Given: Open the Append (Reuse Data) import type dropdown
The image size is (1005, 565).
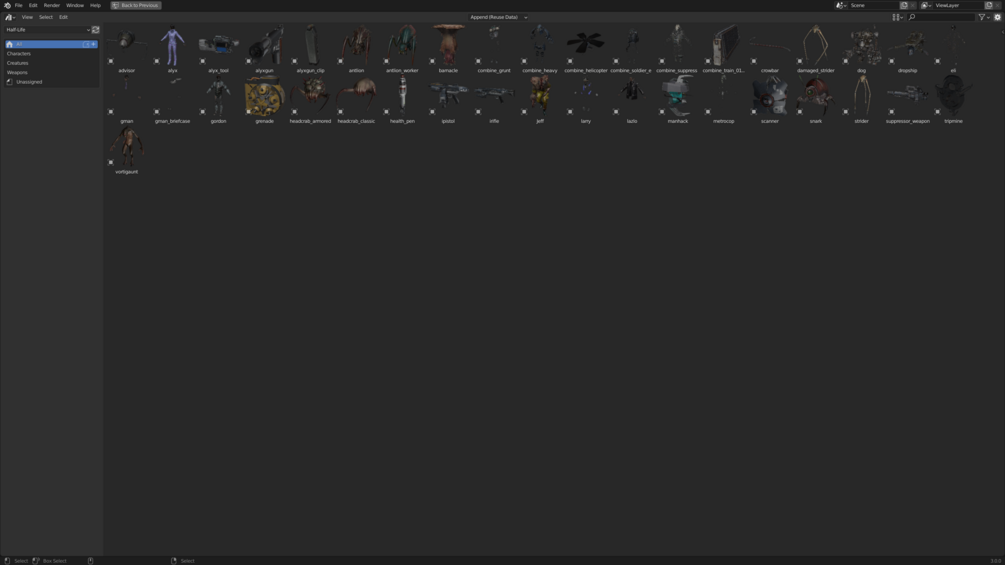Looking at the screenshot, I should point(498,17).
